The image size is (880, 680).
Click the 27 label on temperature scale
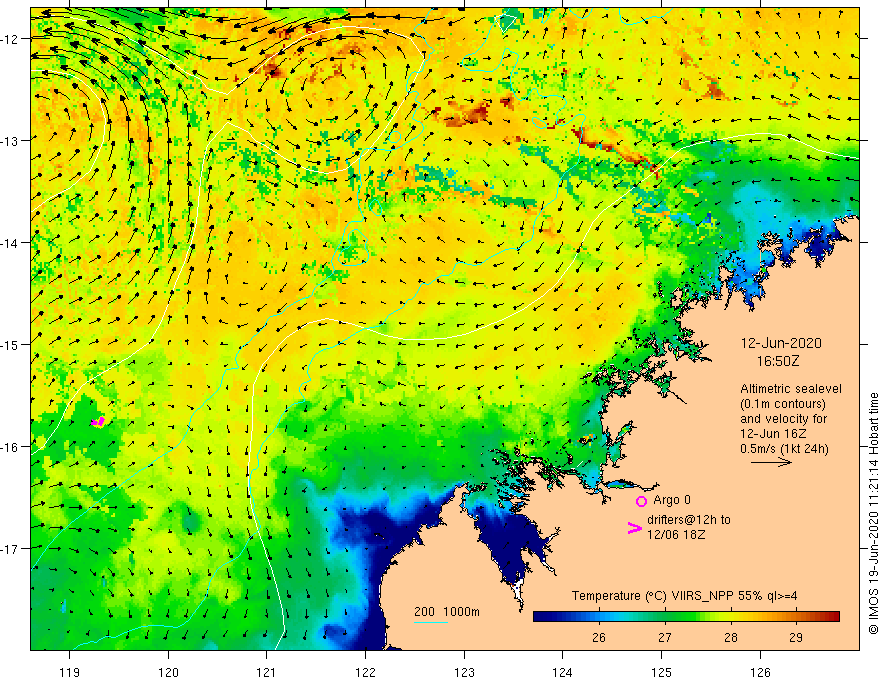[x=664, y=637]
